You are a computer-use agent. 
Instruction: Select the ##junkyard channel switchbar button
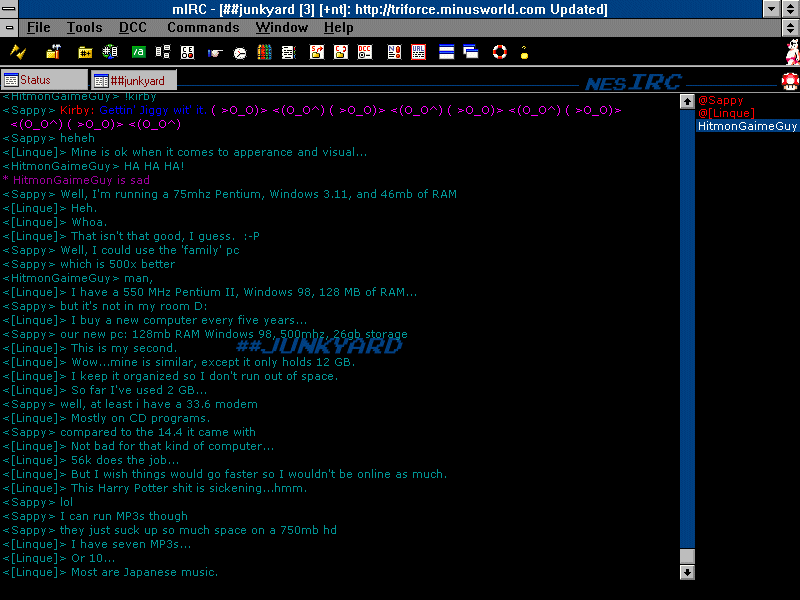click(133, 80)
